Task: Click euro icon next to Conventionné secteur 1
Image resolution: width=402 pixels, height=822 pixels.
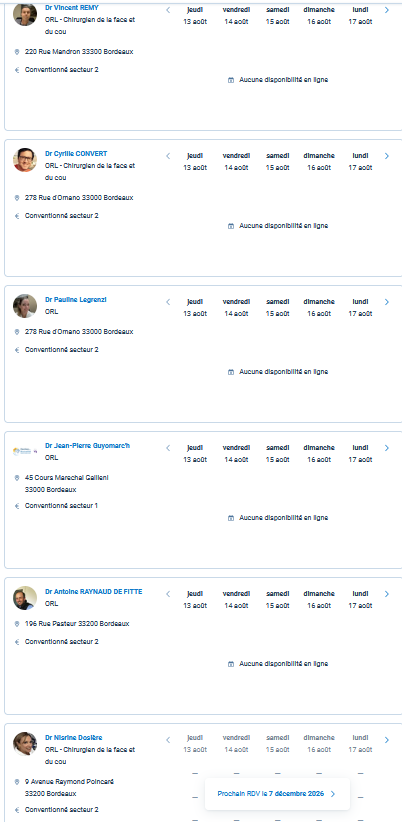Action: click(17, 506)
